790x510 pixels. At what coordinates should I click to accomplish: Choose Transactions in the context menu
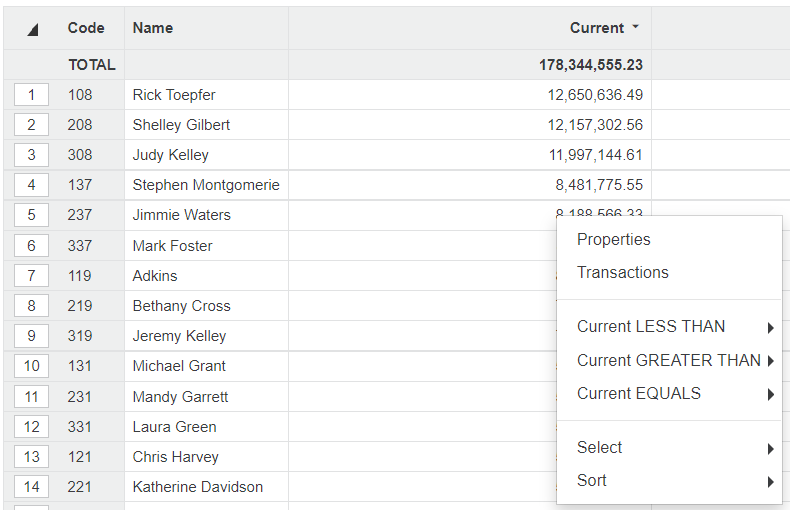click(622, 273)
